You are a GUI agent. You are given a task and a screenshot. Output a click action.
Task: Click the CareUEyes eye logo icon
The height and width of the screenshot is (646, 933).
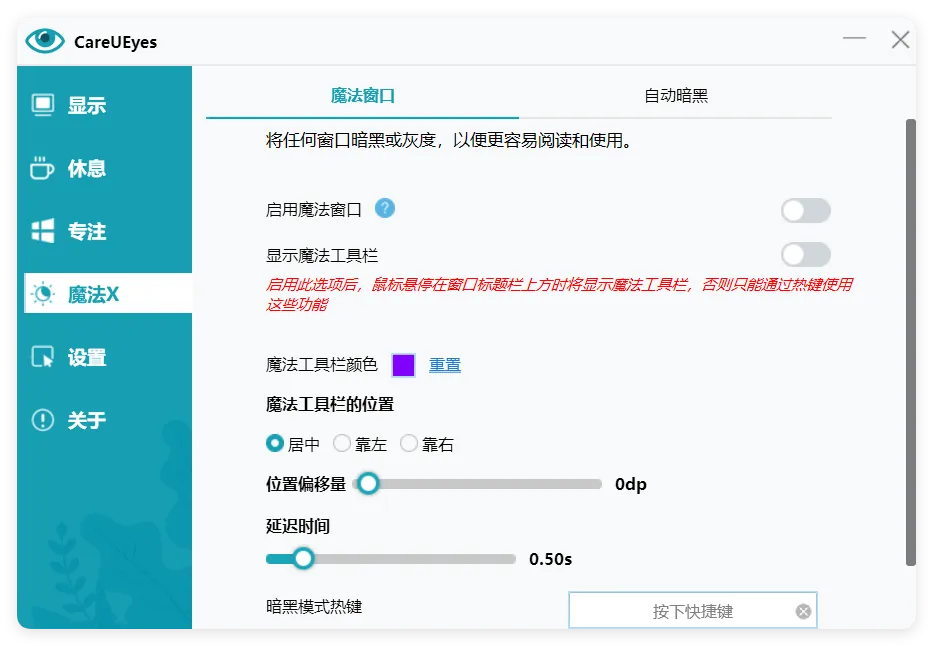pos(45,40)
